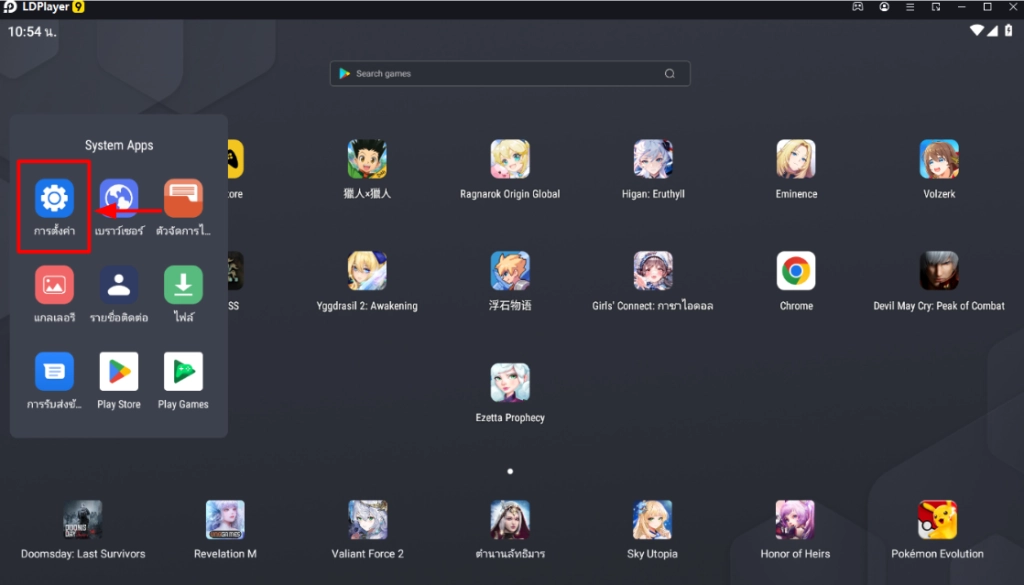Launch the Play Store app
Screen dimensions: 1024x585
pyautogui.click(x=119, y=372)
